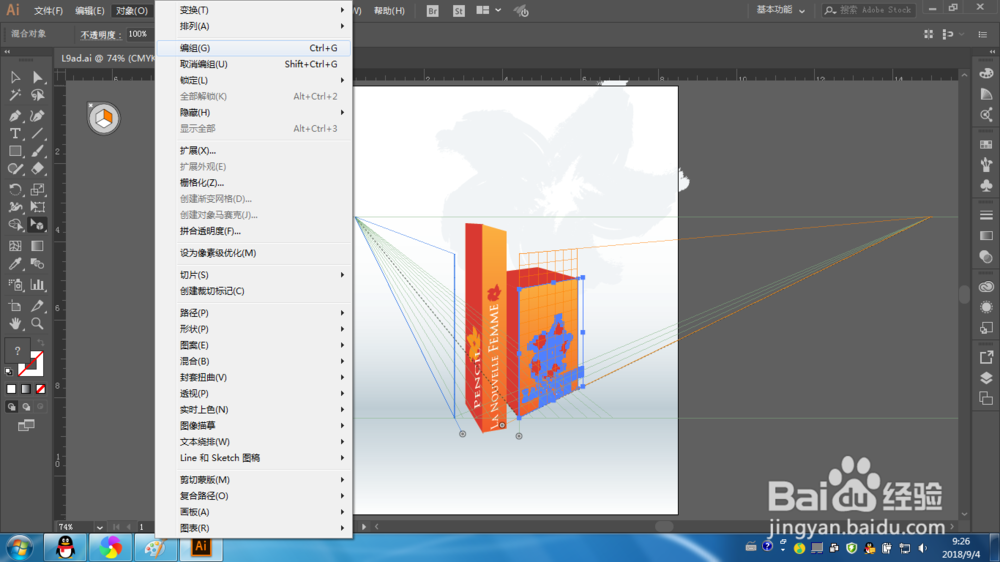Choose 栅格化(Z)... menu entry

point(255,183)
